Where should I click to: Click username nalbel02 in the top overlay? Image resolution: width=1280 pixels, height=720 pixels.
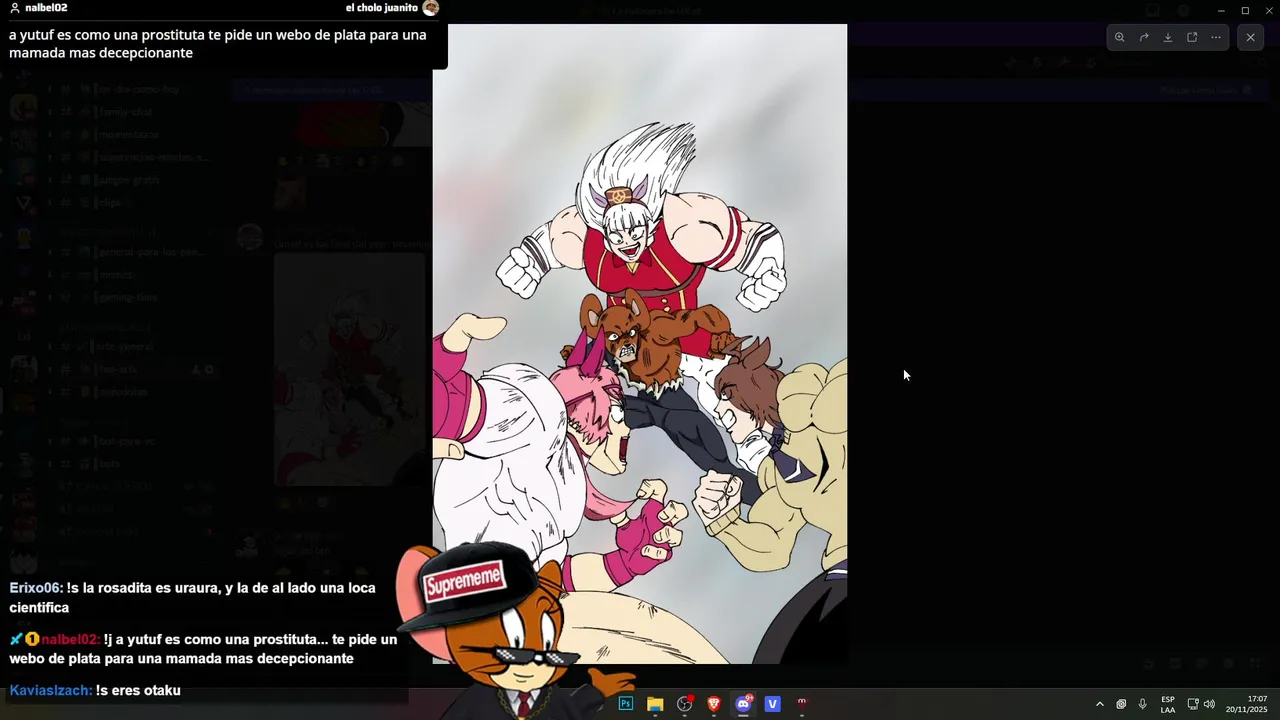(46, 8)
